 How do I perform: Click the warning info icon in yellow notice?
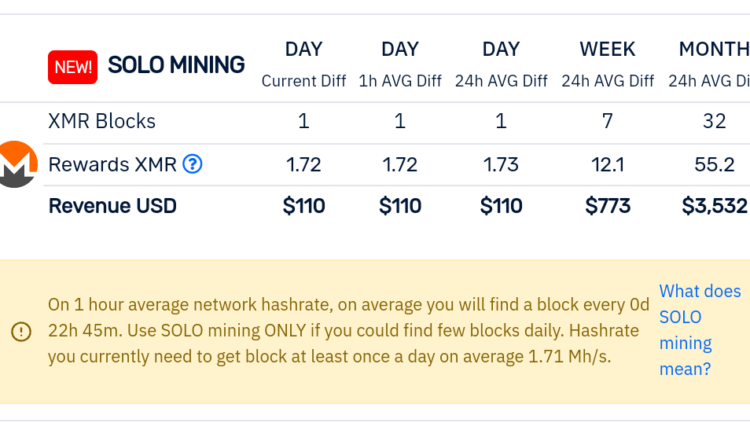21,332
